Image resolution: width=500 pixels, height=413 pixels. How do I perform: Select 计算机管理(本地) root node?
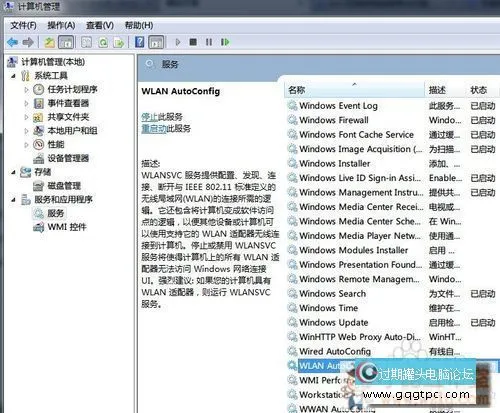click(53, 62)
